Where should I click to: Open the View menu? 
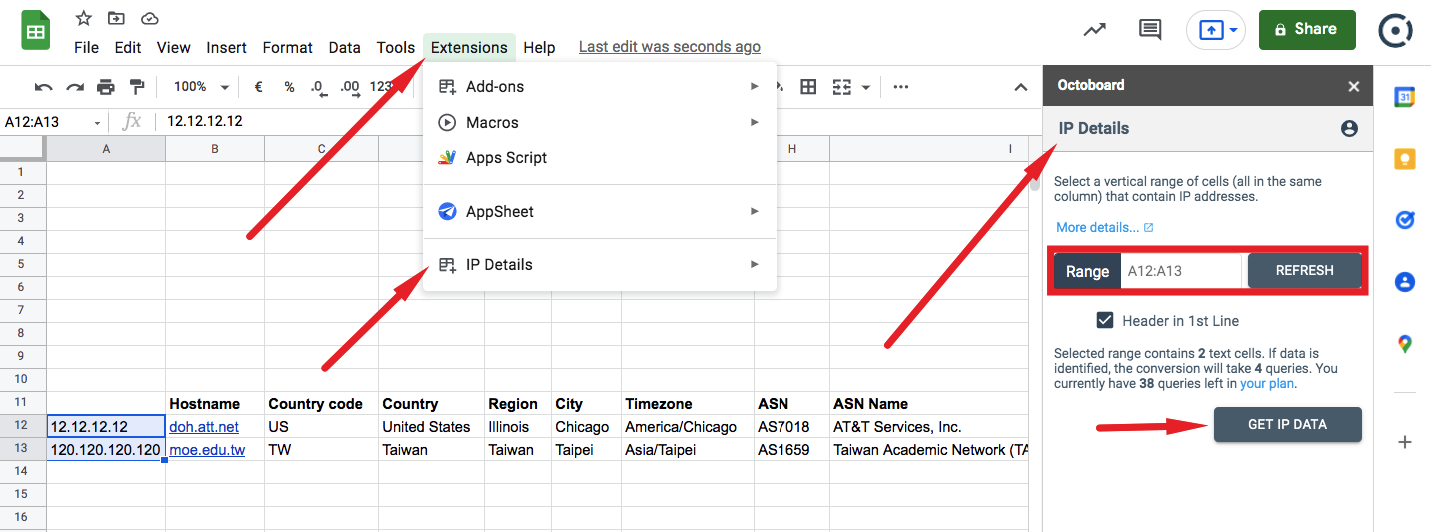[x=174, y=47]
